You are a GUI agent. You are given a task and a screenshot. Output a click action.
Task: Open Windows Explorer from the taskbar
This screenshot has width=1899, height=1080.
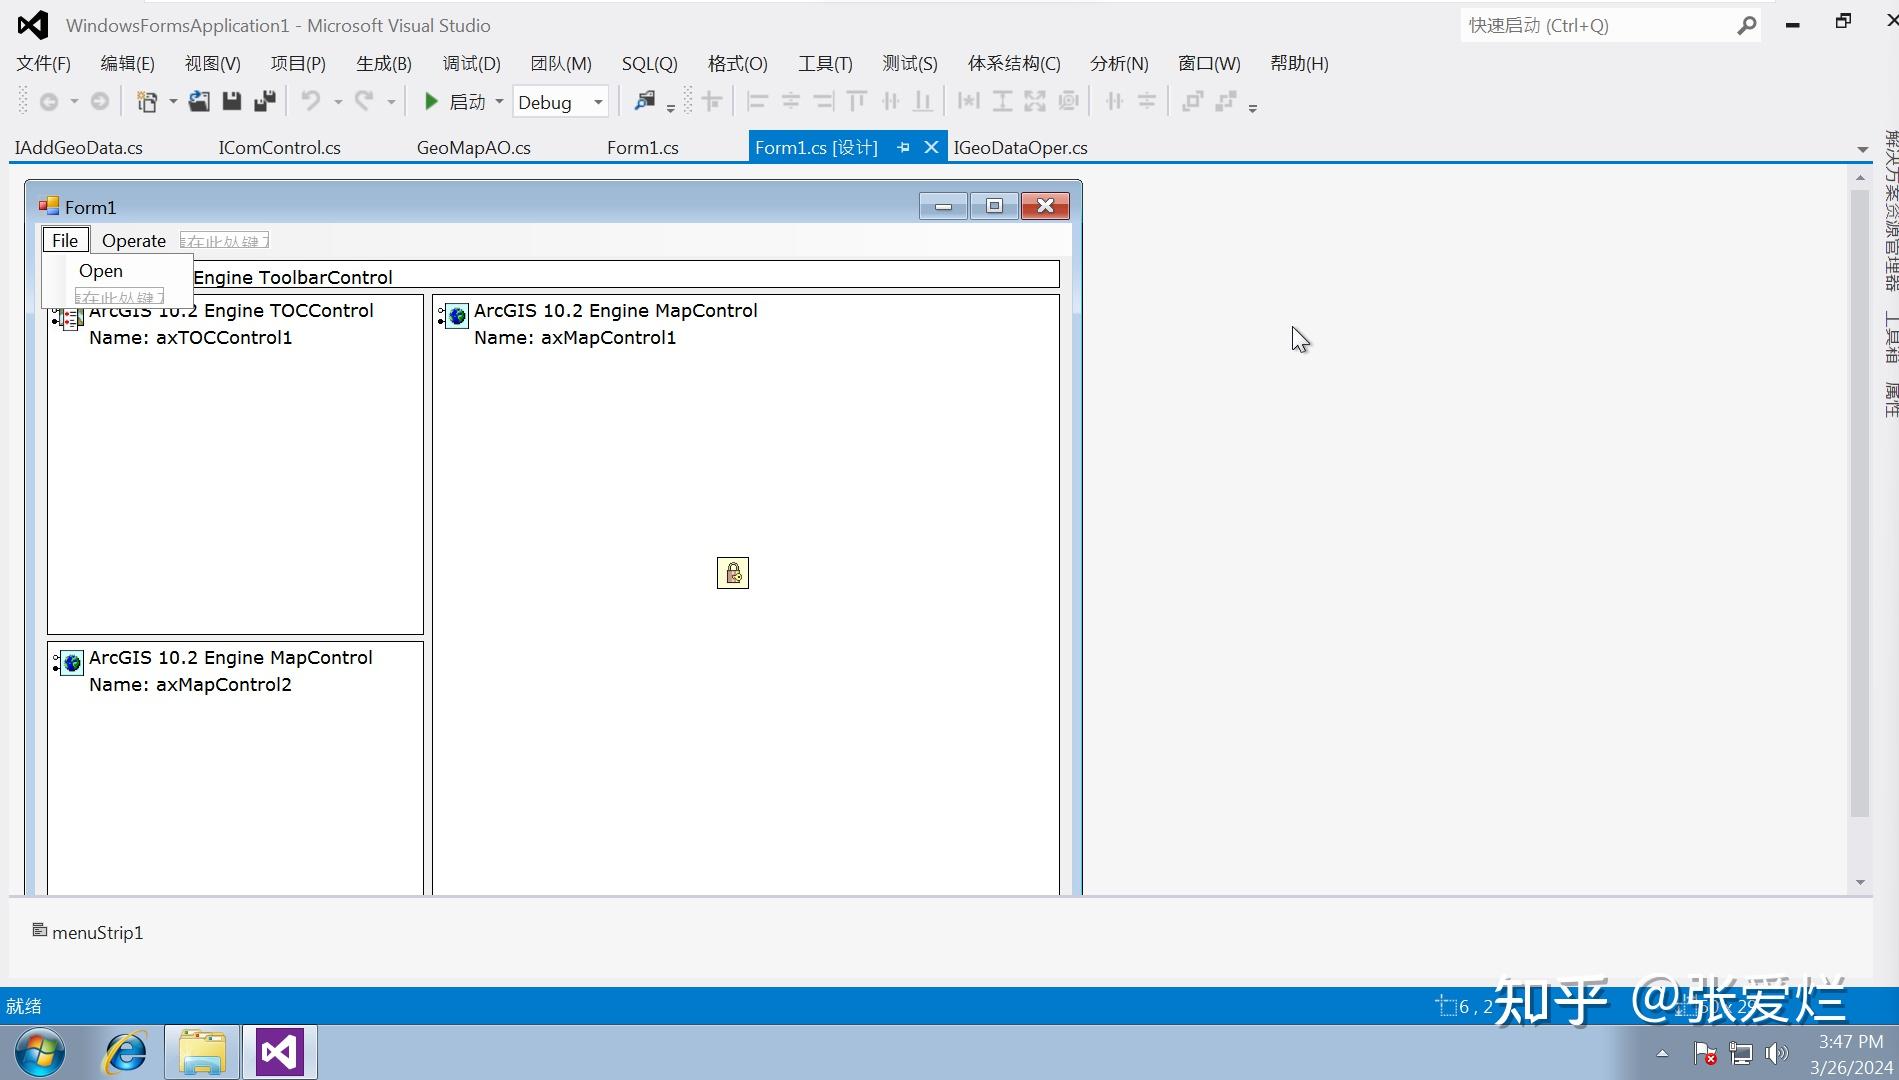[202, 1052]
